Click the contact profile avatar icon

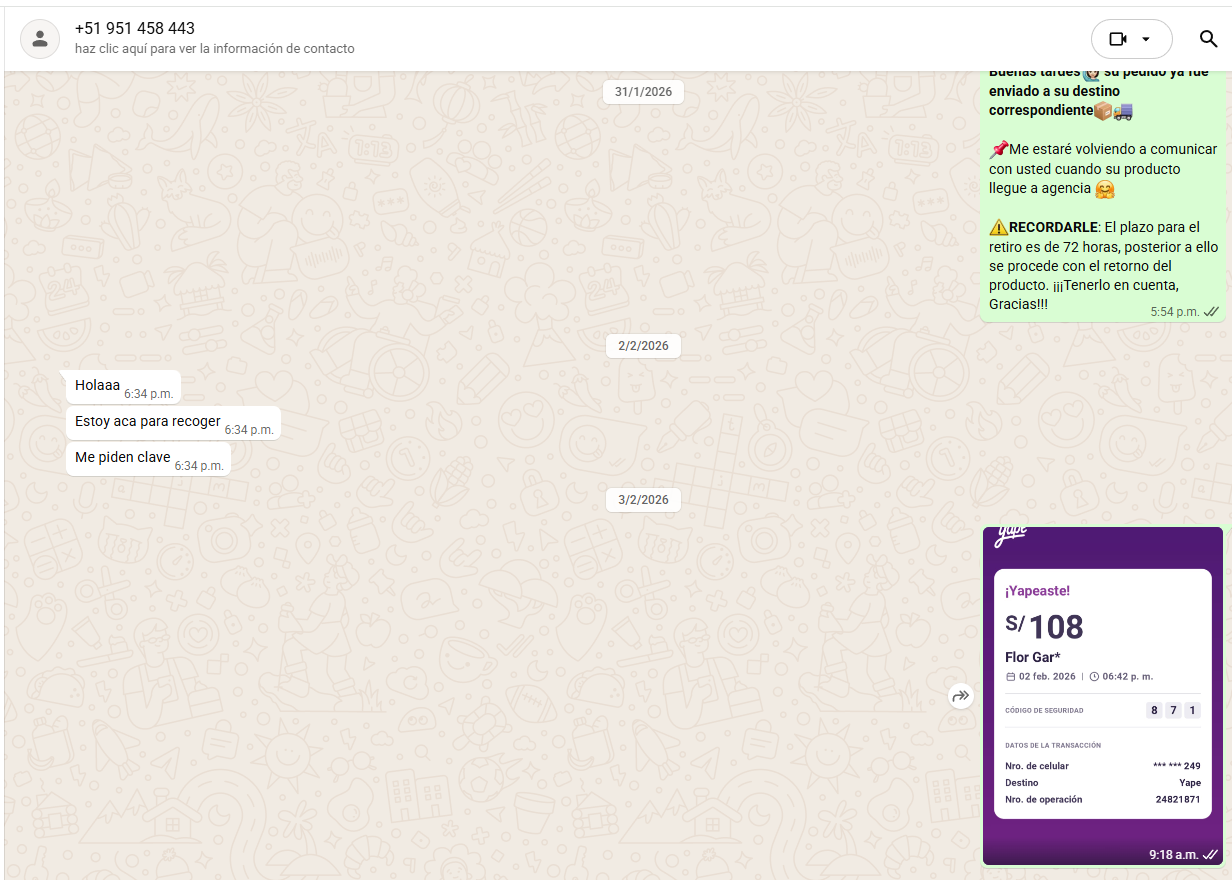40,39
